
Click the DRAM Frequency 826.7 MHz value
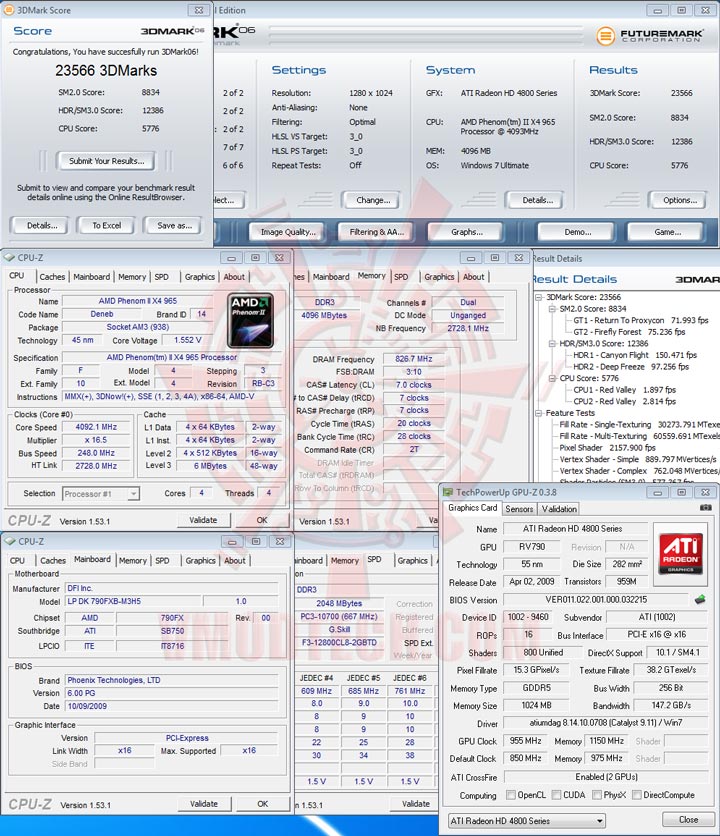413,359
